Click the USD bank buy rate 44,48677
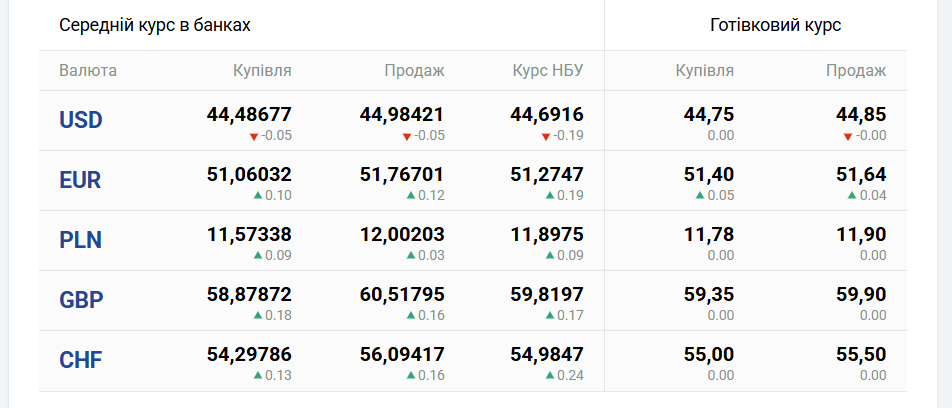Screen dimensions: 952x408 249,114
